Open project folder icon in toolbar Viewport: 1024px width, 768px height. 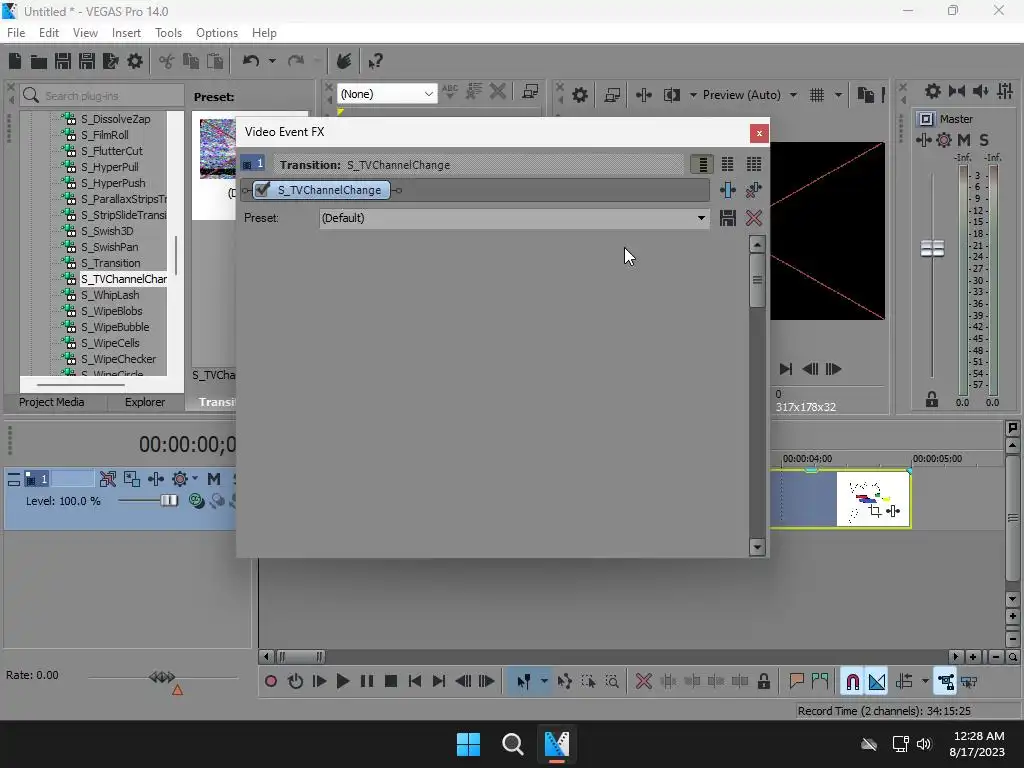coord(39,61)
